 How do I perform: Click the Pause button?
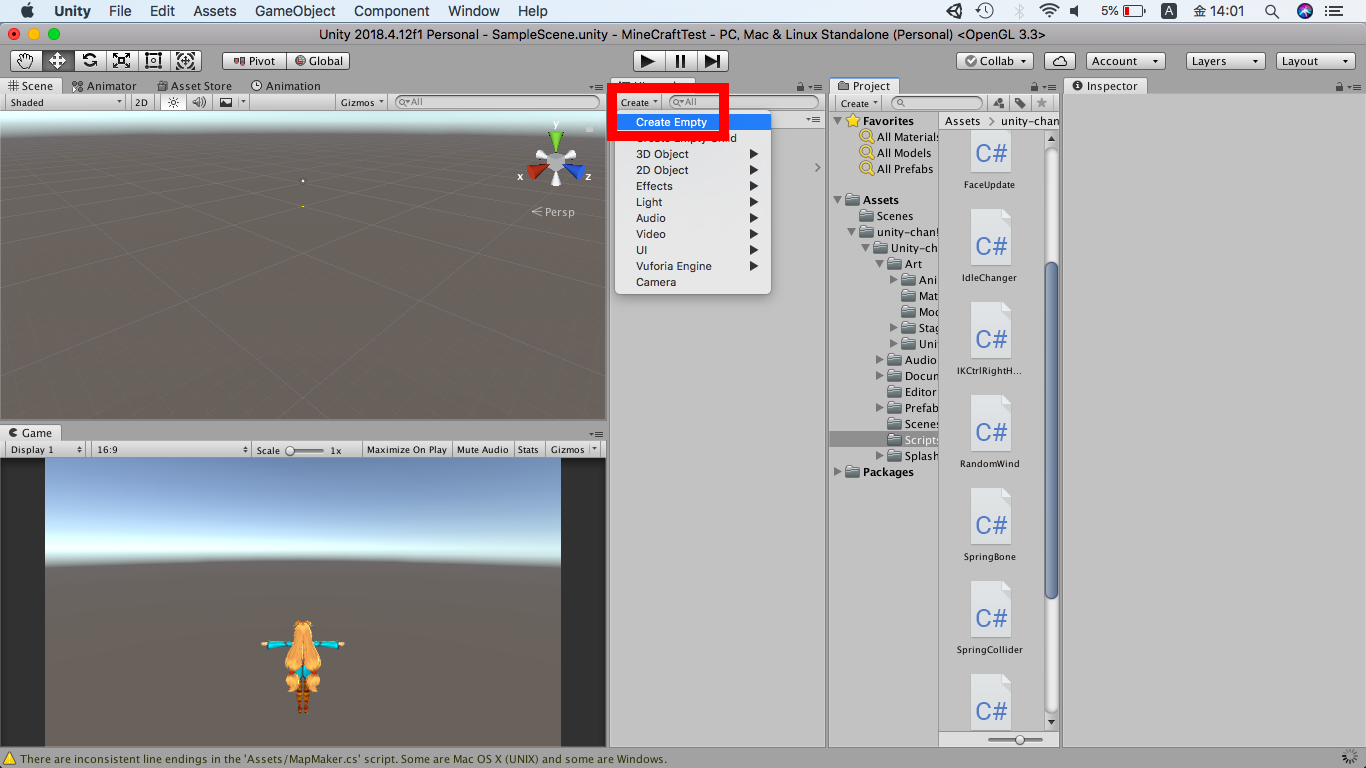[x=680, y=61]
